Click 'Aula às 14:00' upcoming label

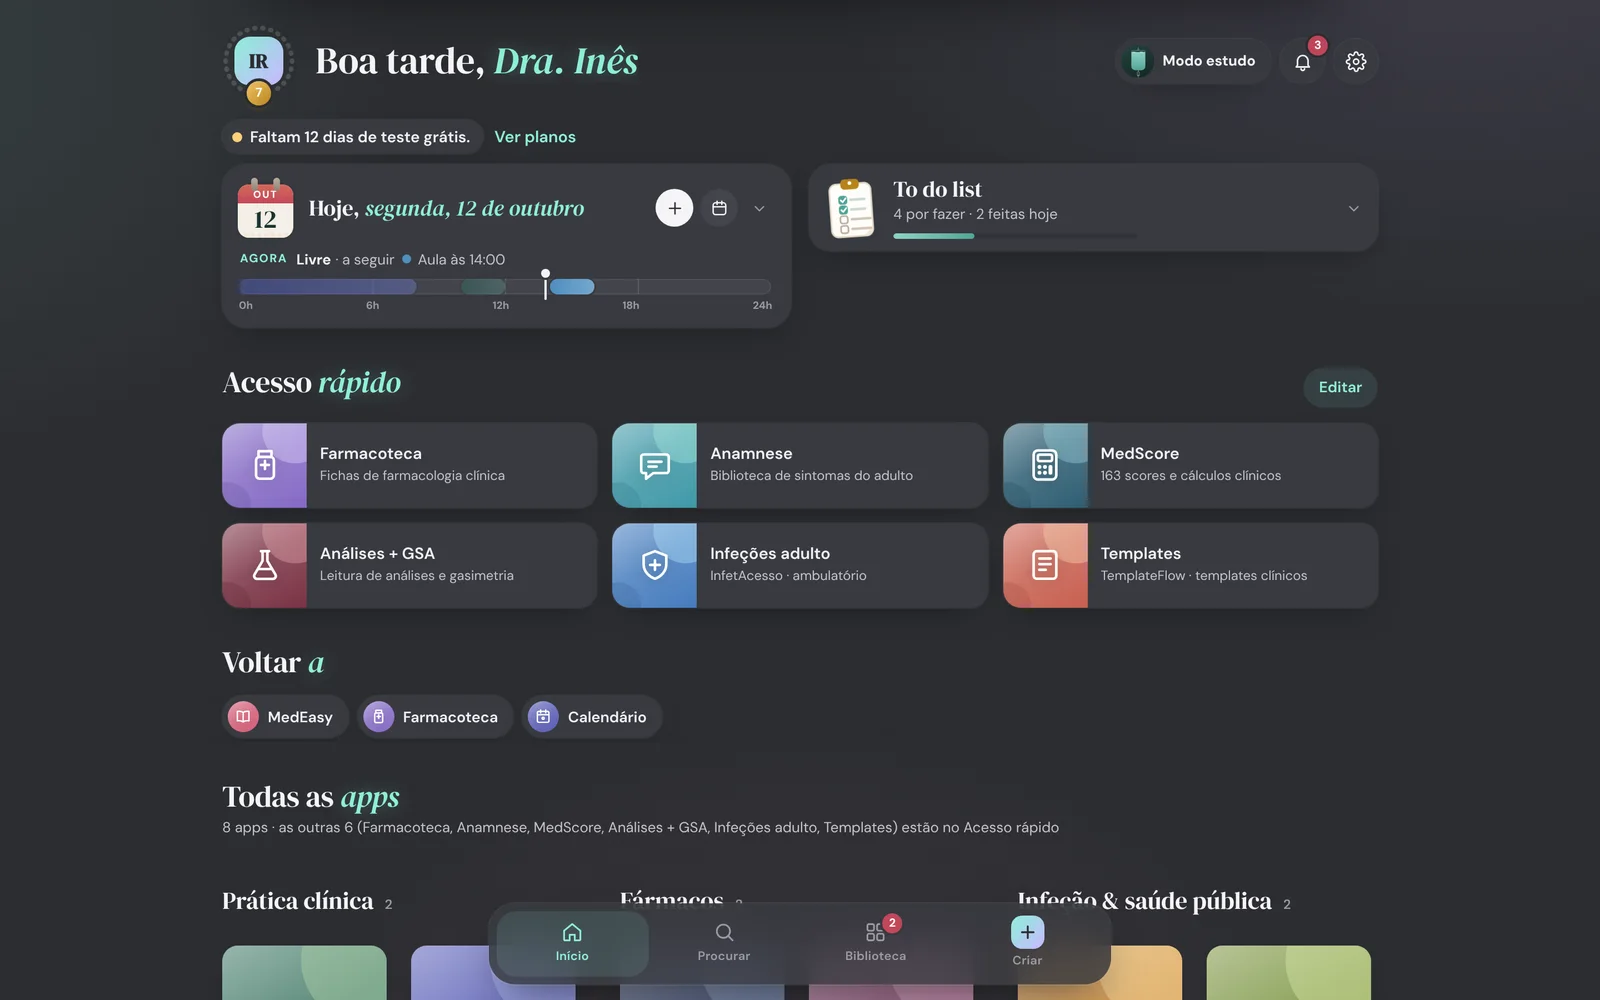tap(461, 259)
